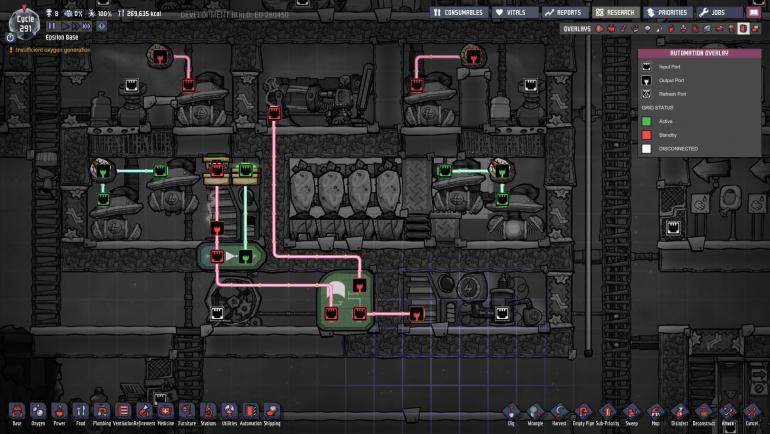This screenshot has height=434, width=770.
Task: Select the Dig tool
Action: pyautogui.click(x=511, y=411)
